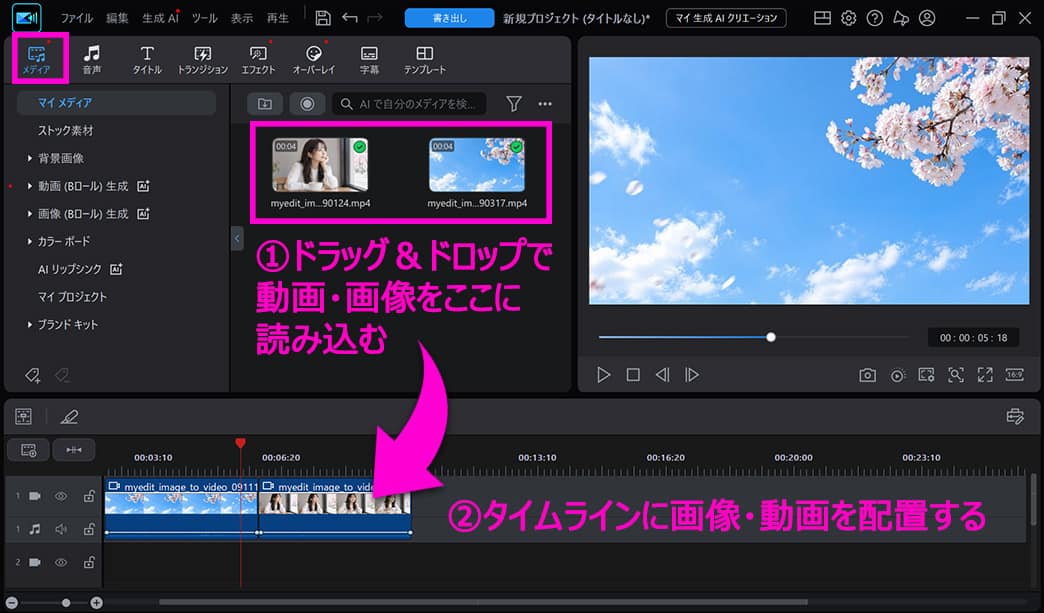This screenshot has width=1044, height=613.
Task: Open the ツール menu
Action: tap(204, 18)
